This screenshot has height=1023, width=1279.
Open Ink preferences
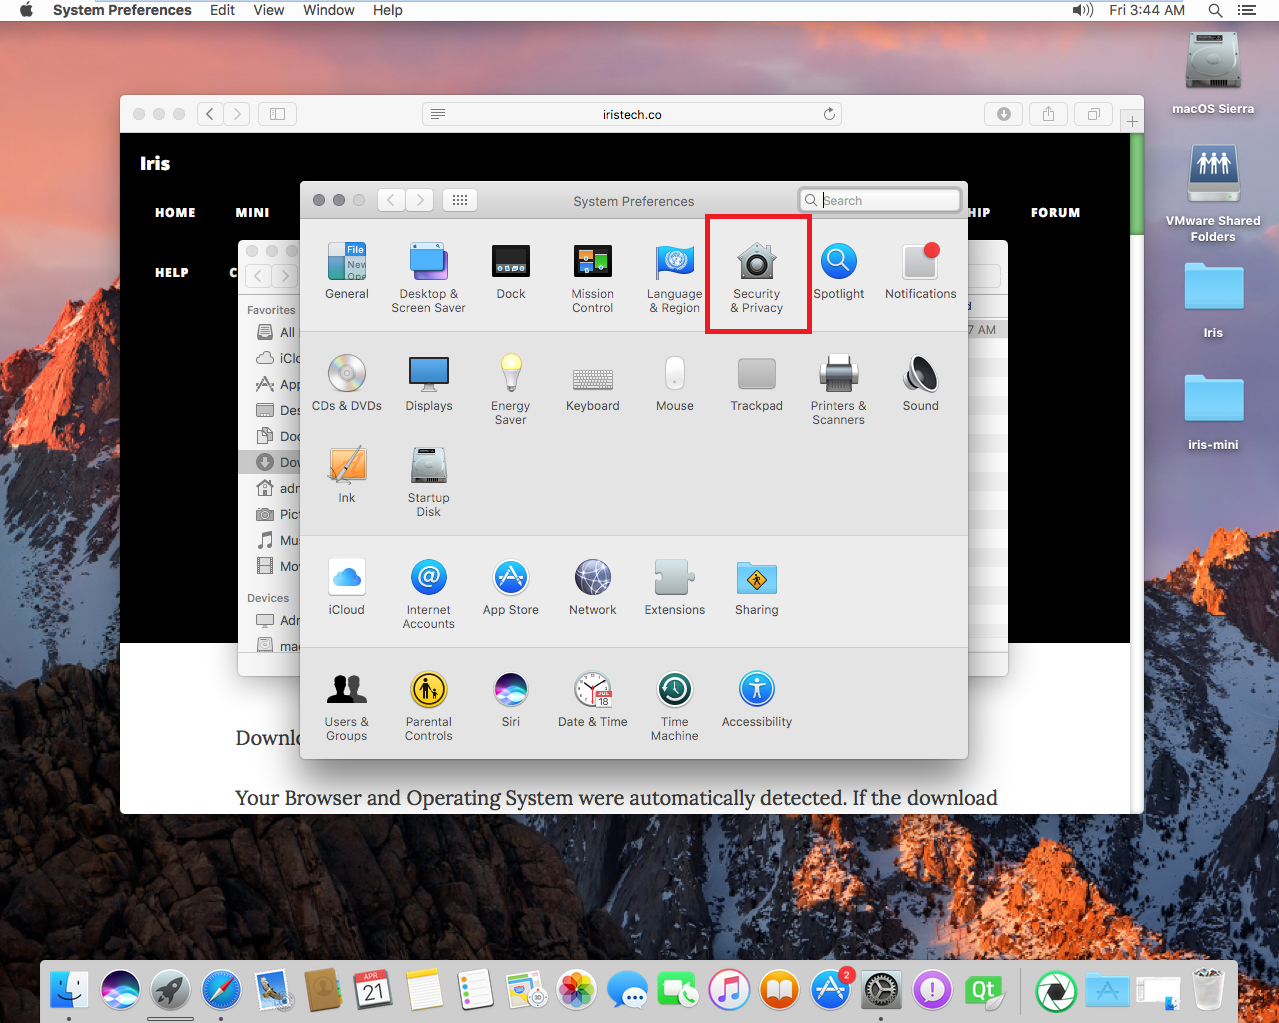tap(347, 475)
